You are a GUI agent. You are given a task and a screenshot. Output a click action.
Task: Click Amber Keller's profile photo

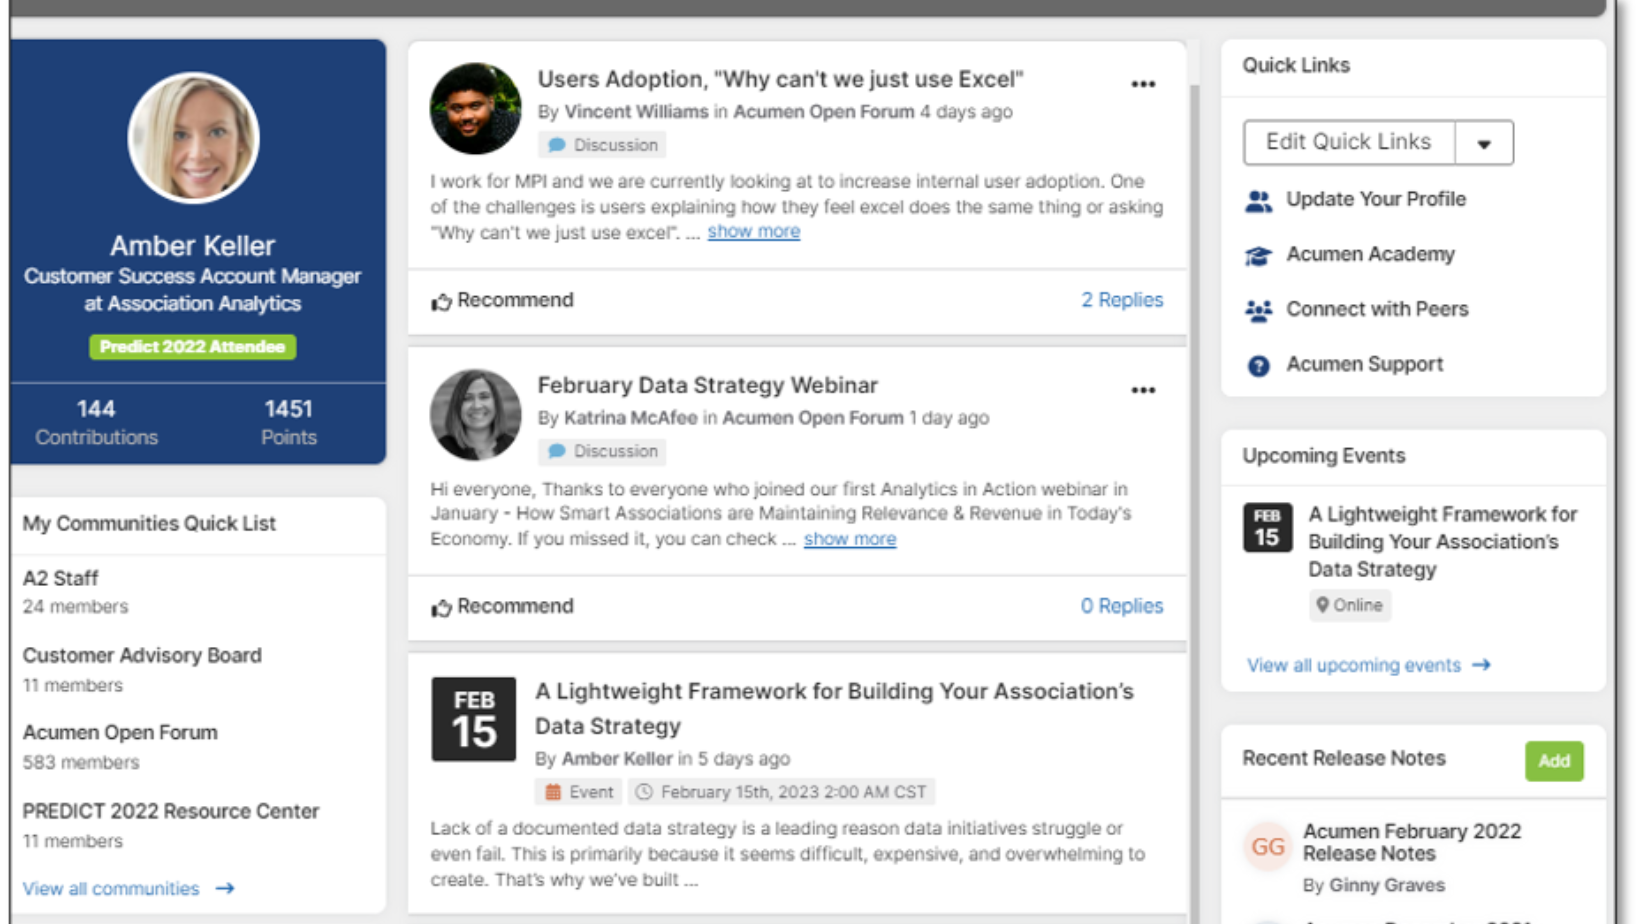pyautogui.click(x=193, y=138)
